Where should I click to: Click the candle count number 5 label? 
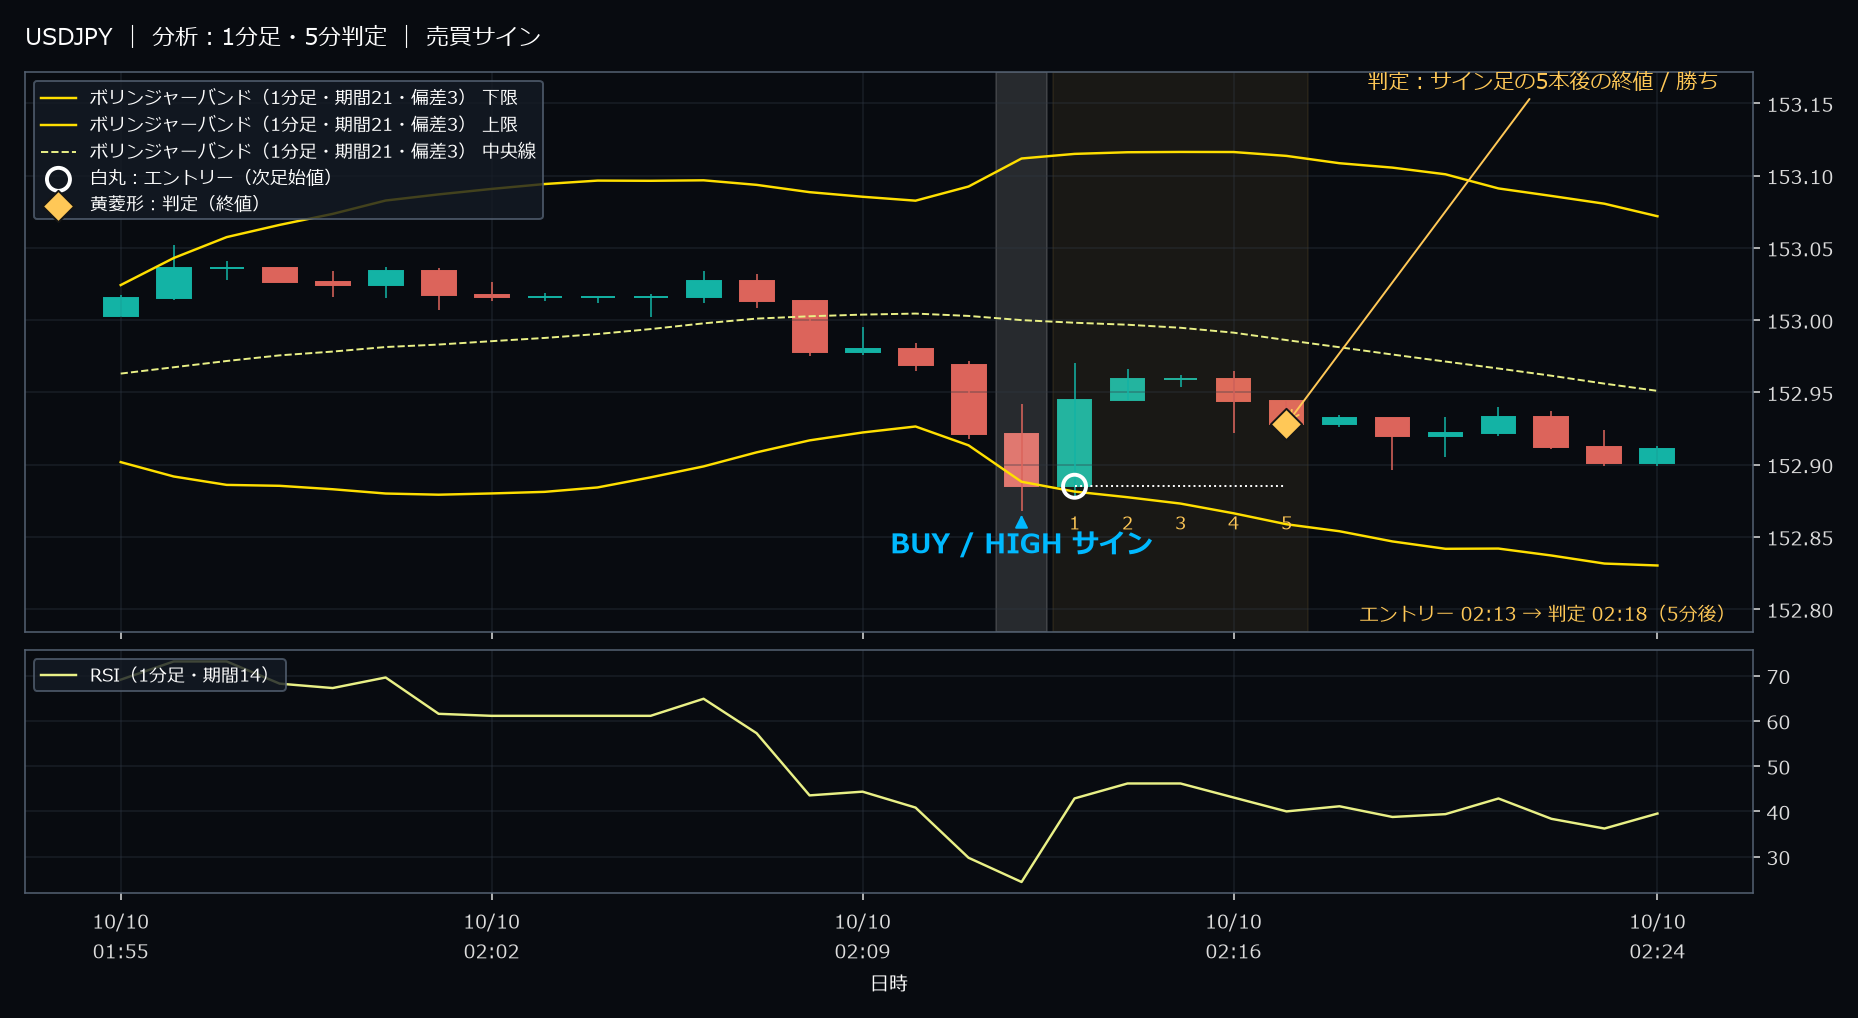[x=1287, y=523]
